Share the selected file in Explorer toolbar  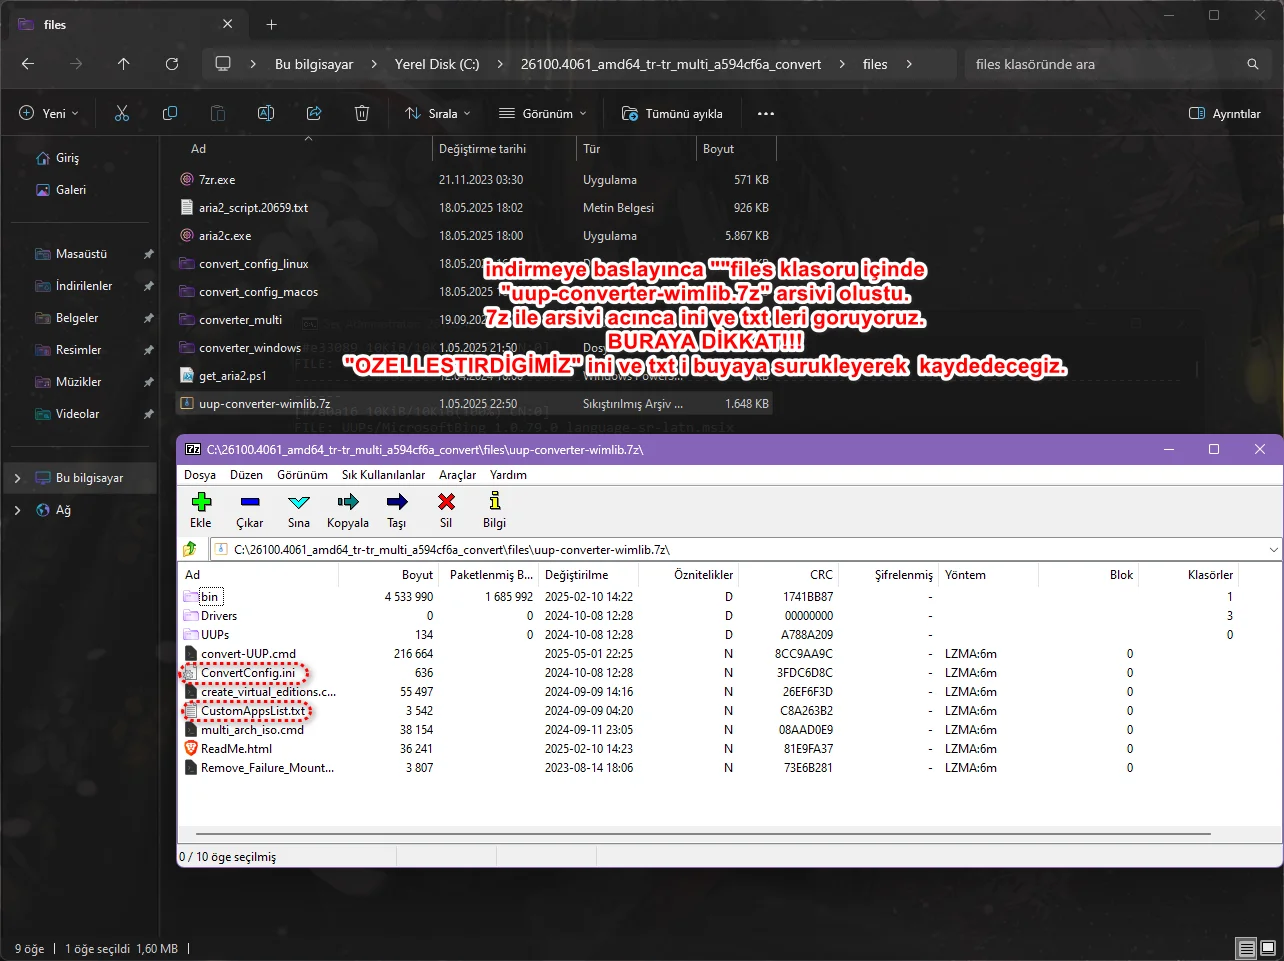[314, 113]
